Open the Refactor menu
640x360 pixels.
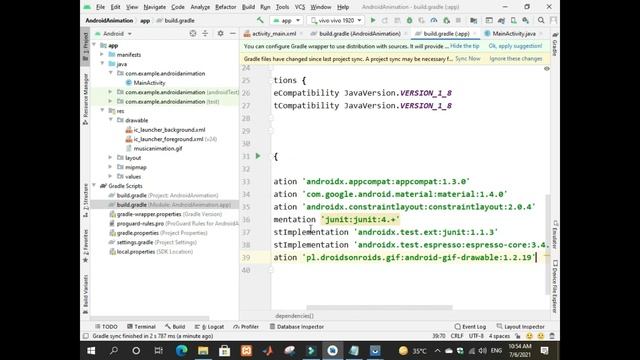coord(225,7)
